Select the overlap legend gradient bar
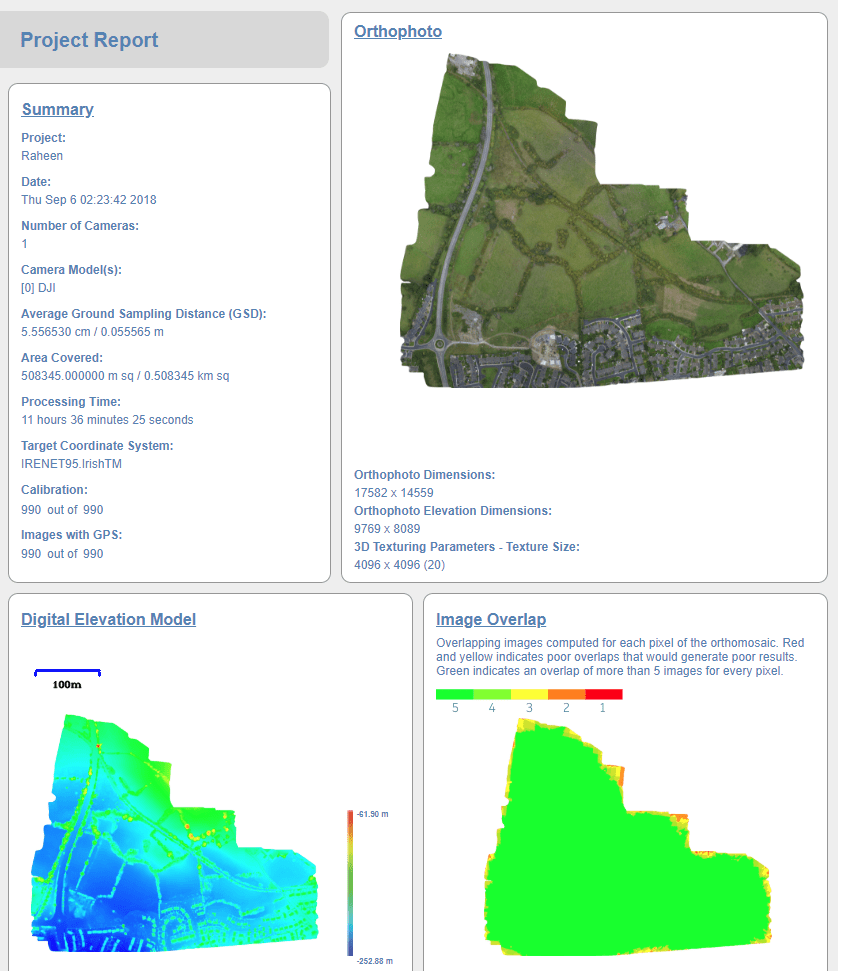The height and width of the screenshot is (971, 847). coord(528,694)
